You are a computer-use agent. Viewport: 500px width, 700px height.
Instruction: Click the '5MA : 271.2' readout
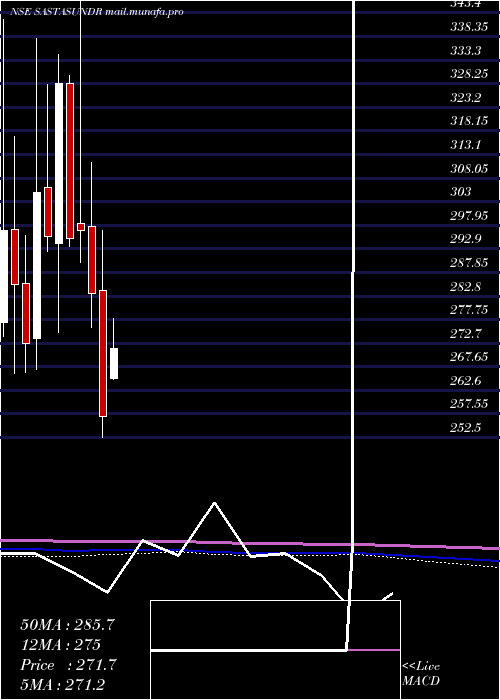pyautogui.click(x=64, y=685)
